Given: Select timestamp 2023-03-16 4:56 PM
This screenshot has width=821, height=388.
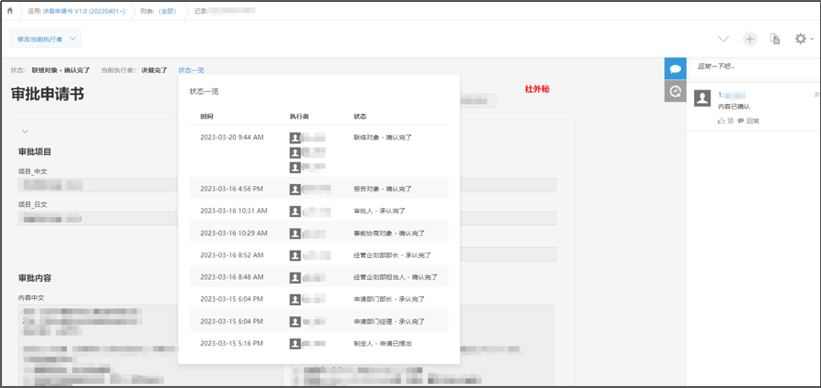Looking at the screenshot, I should pos(232,189).
